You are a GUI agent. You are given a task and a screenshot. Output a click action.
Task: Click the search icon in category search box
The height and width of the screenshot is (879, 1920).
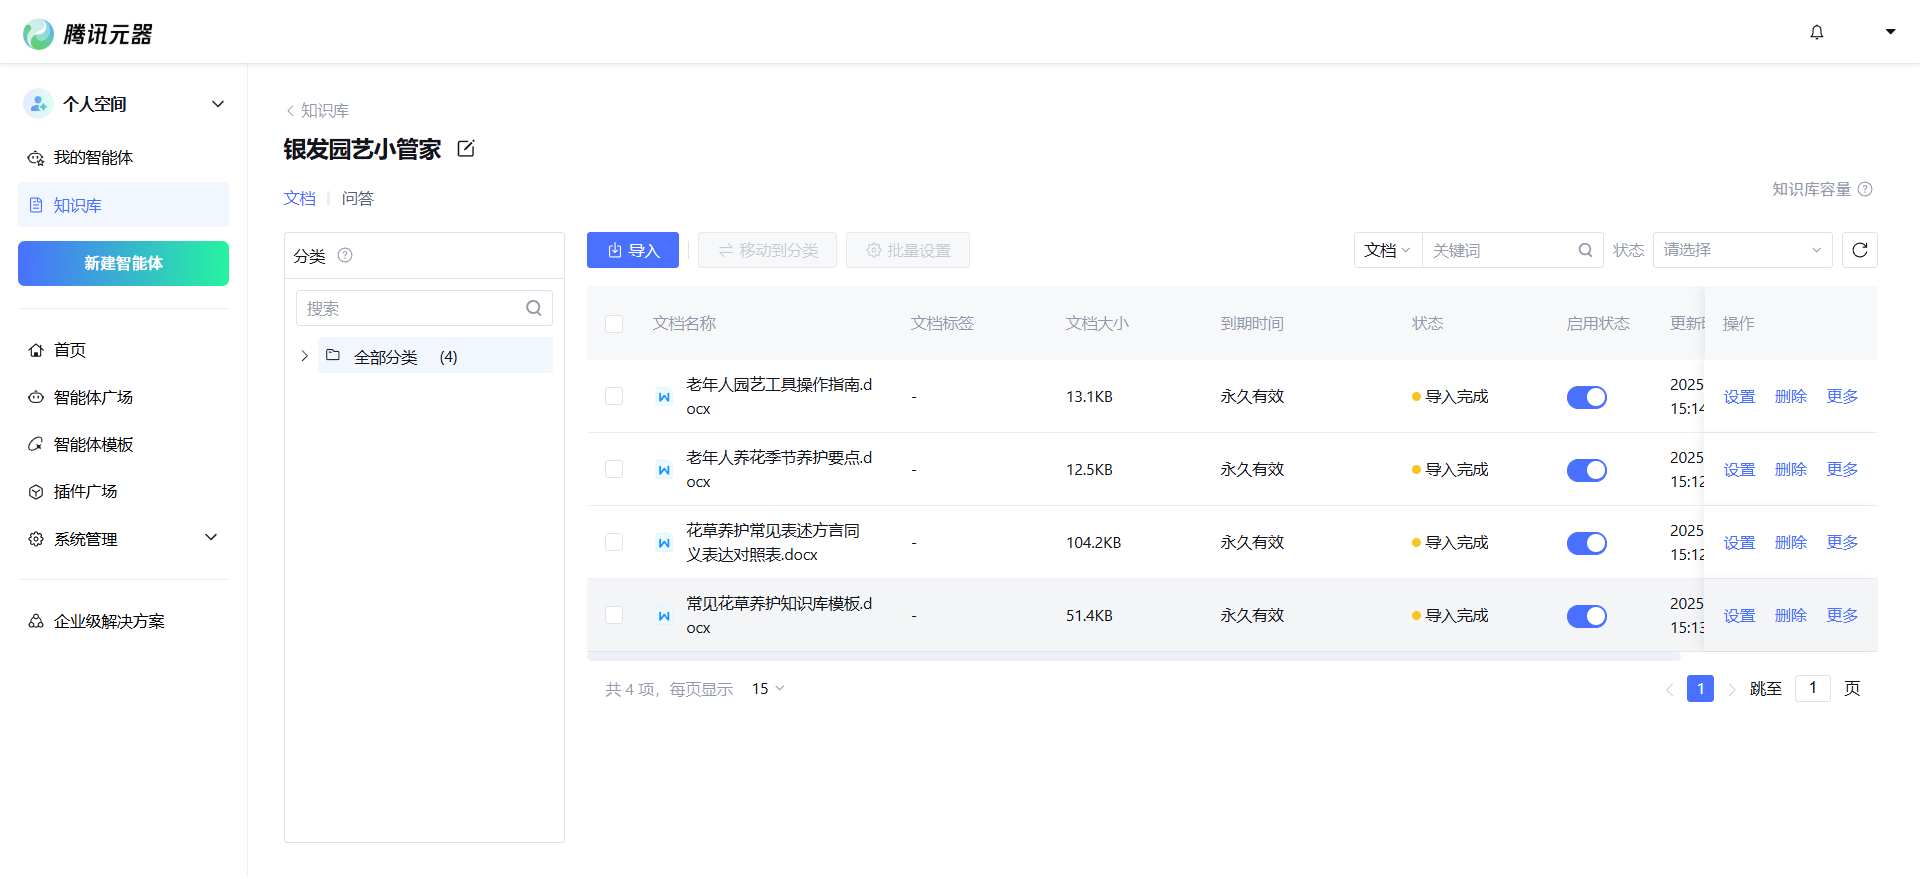click(x=534, y=308)
